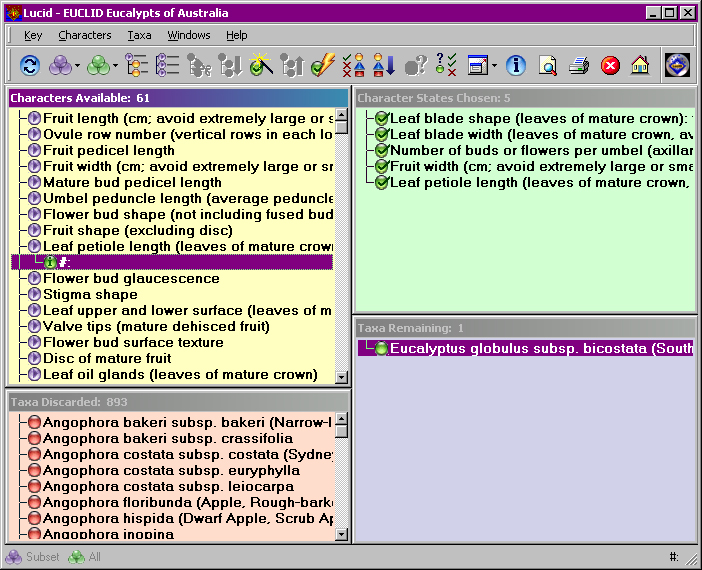
Task: Click Characters Available scrollbar up arrow
Action: pos(342,115)
